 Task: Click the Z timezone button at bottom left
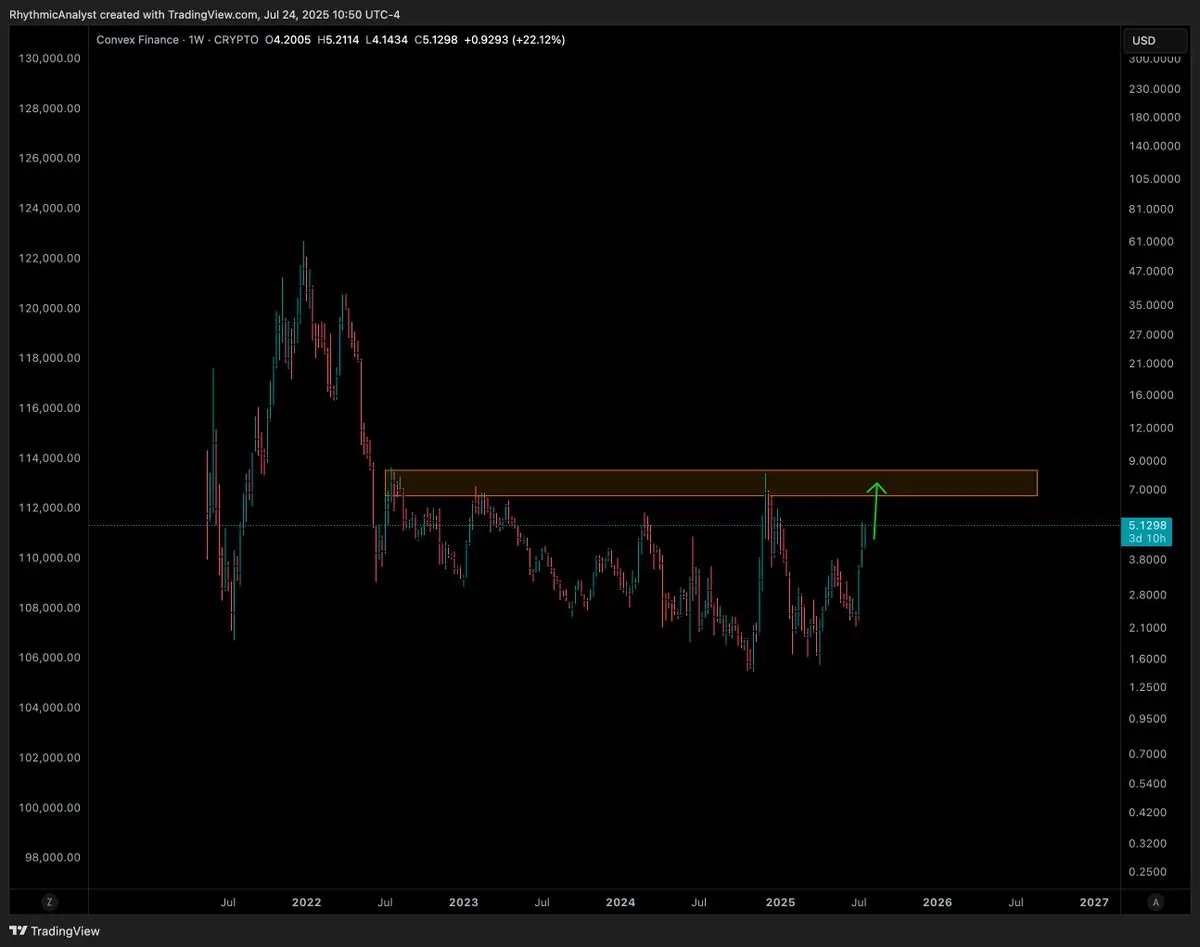(x=49, y=902)
